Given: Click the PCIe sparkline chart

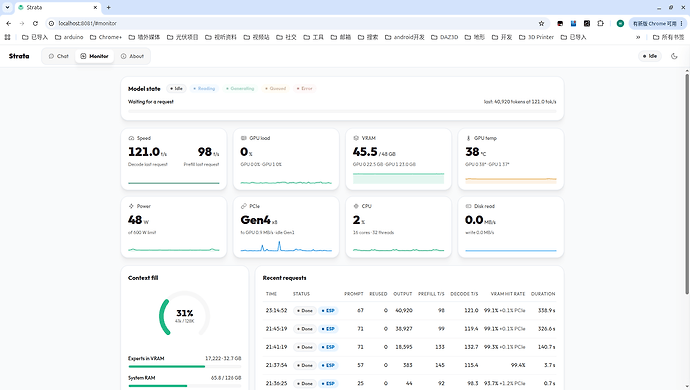Looking at the screenshot, I should click(286, 247).
